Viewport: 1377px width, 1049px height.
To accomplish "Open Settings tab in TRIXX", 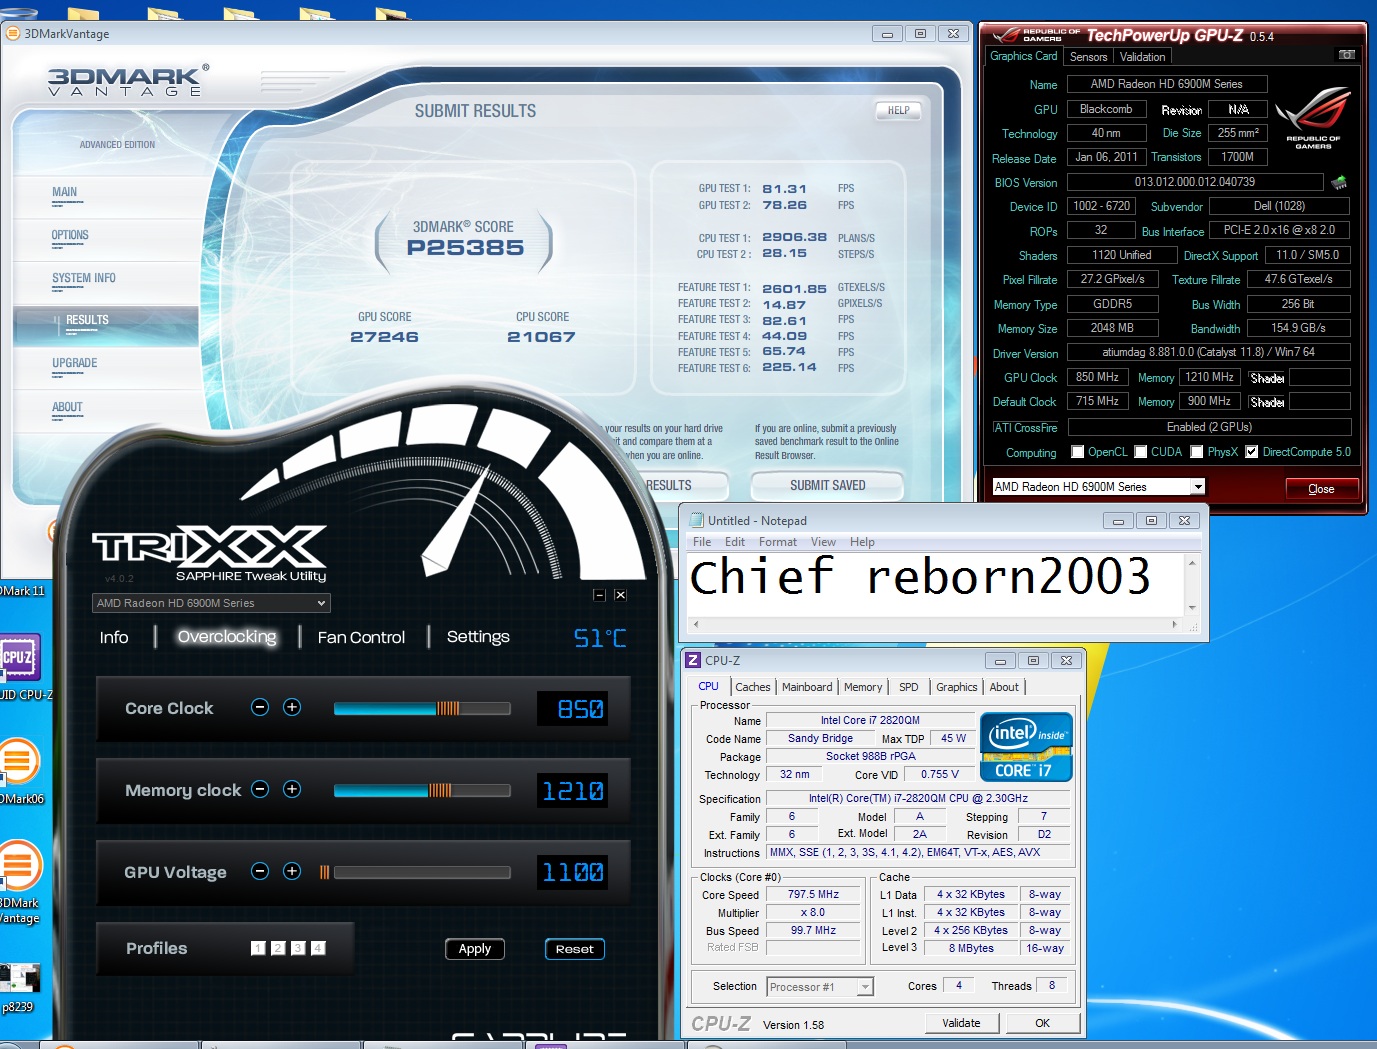I will [x=478, y=637].
